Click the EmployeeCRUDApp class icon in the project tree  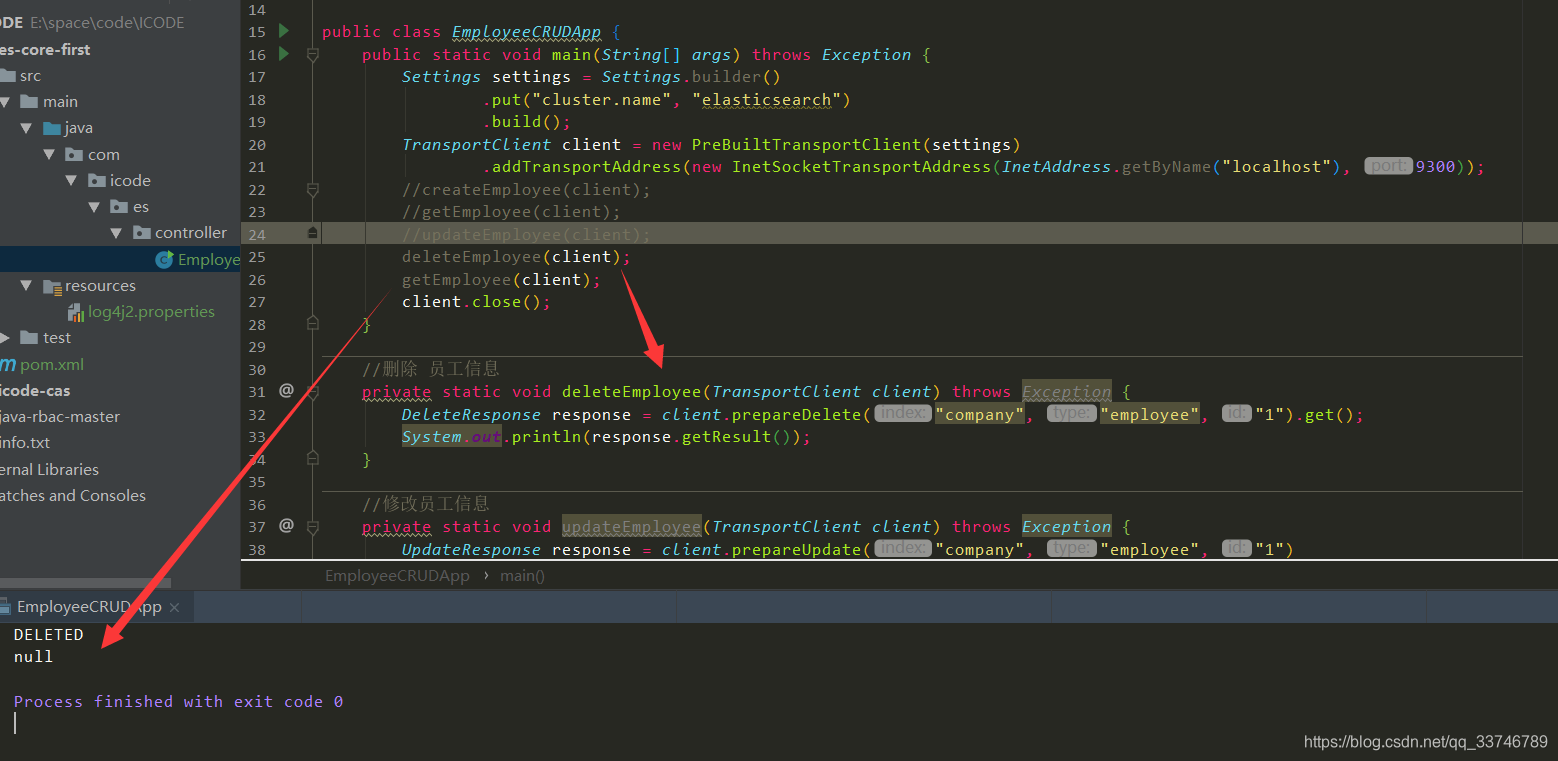164,259
